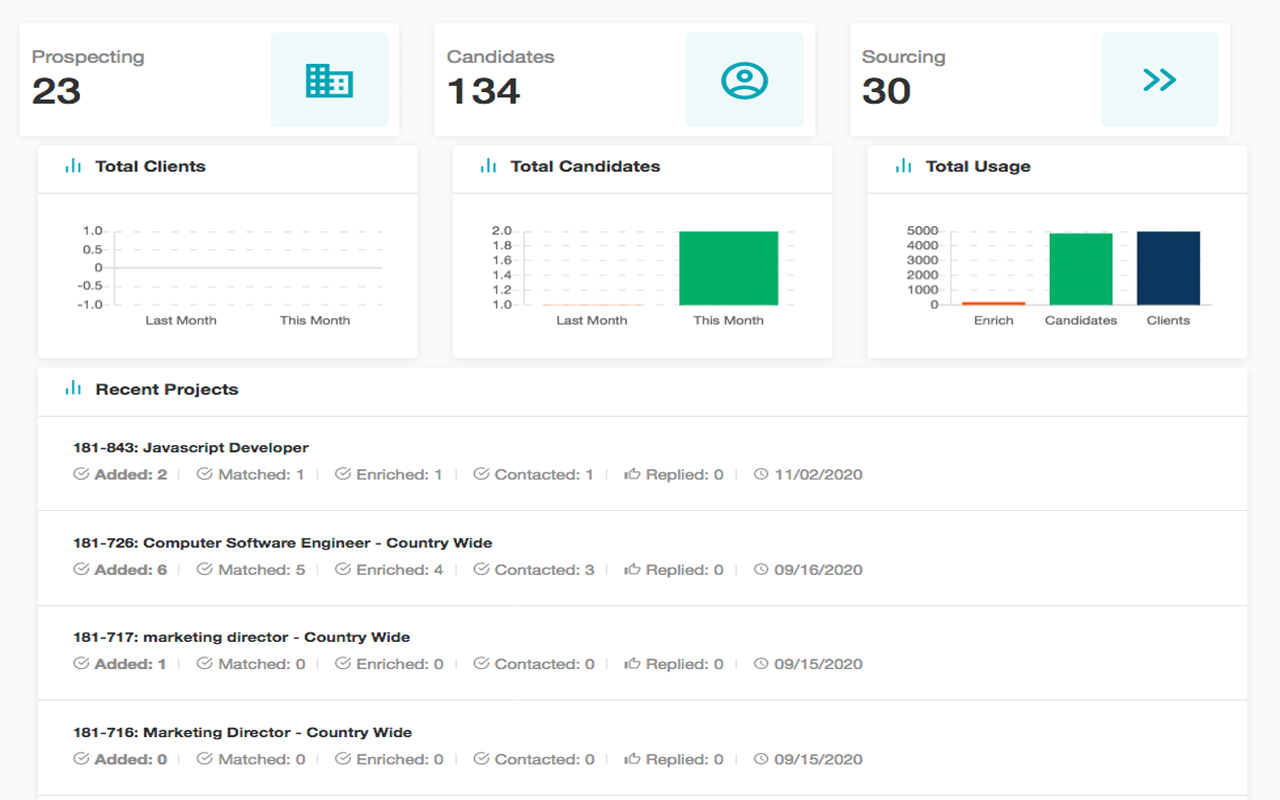Click 'Added: 0' in 181-716 Marketing Director row
Image resolution: width=1280 pixels, height=800 pixels.
131,759
